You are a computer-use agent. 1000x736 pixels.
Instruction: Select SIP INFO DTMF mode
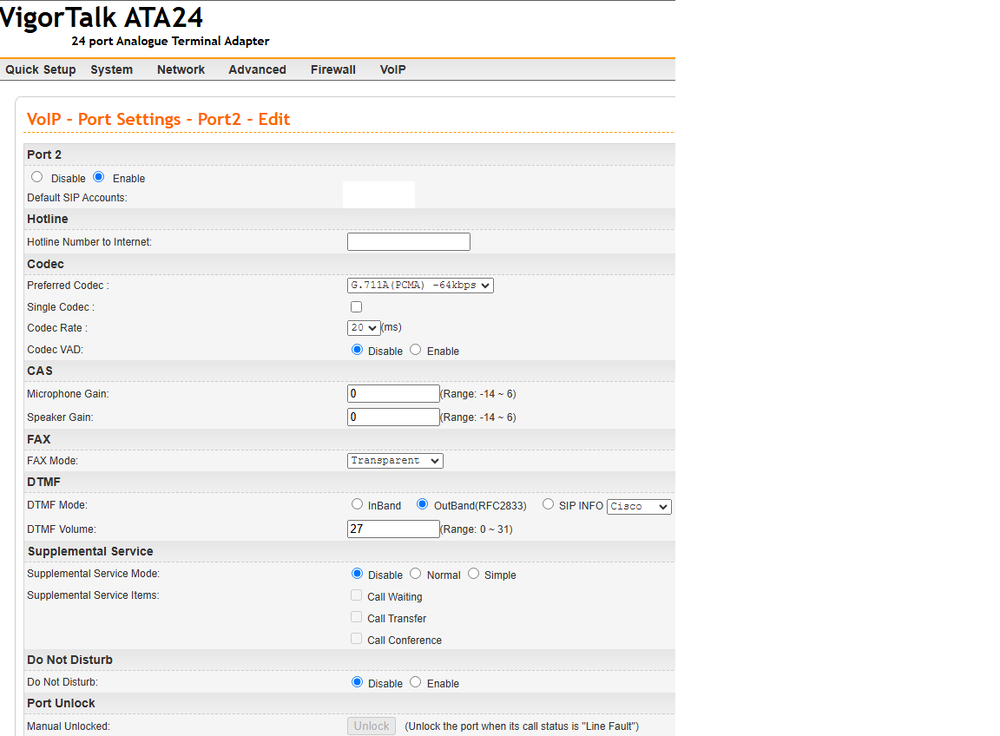548,505
